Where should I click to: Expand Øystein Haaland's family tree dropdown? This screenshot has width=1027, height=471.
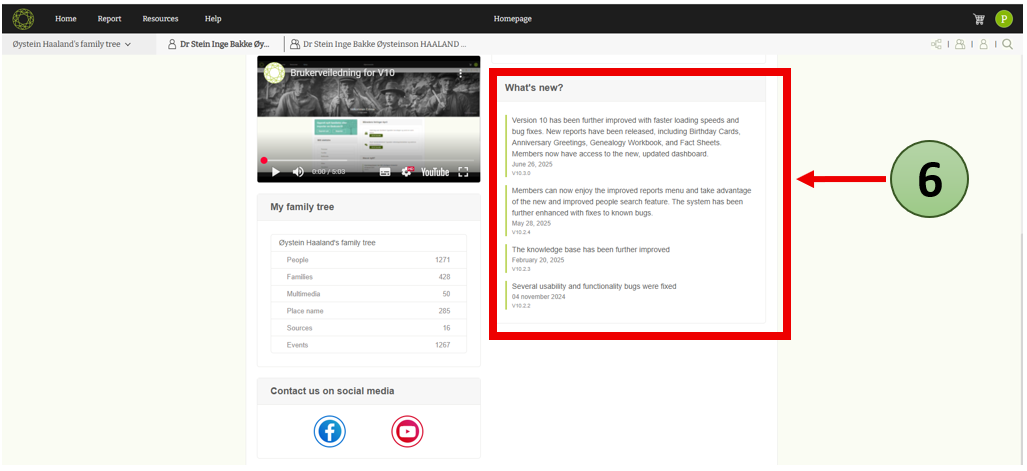[72, 44]
